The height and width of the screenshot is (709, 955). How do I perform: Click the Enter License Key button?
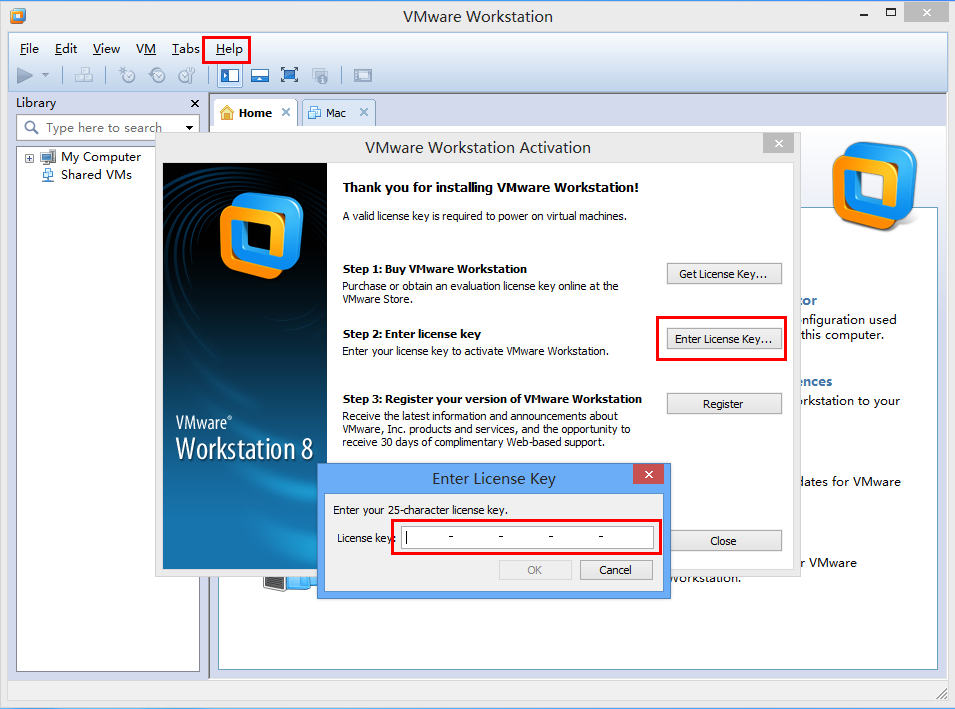pyautogui.click(x=724, y=339)
